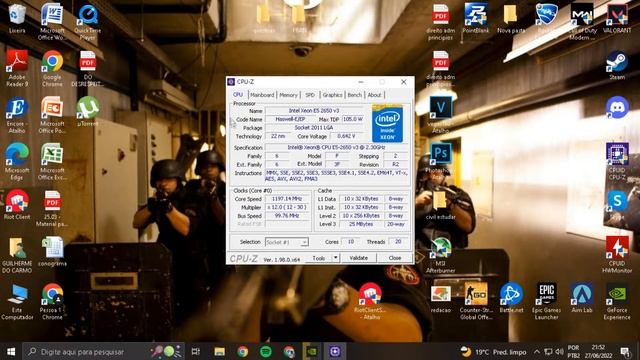Launch Call of Duty Modern Warfare shortcut
Viewport: 640px width, 360px height.
(582, 22)
